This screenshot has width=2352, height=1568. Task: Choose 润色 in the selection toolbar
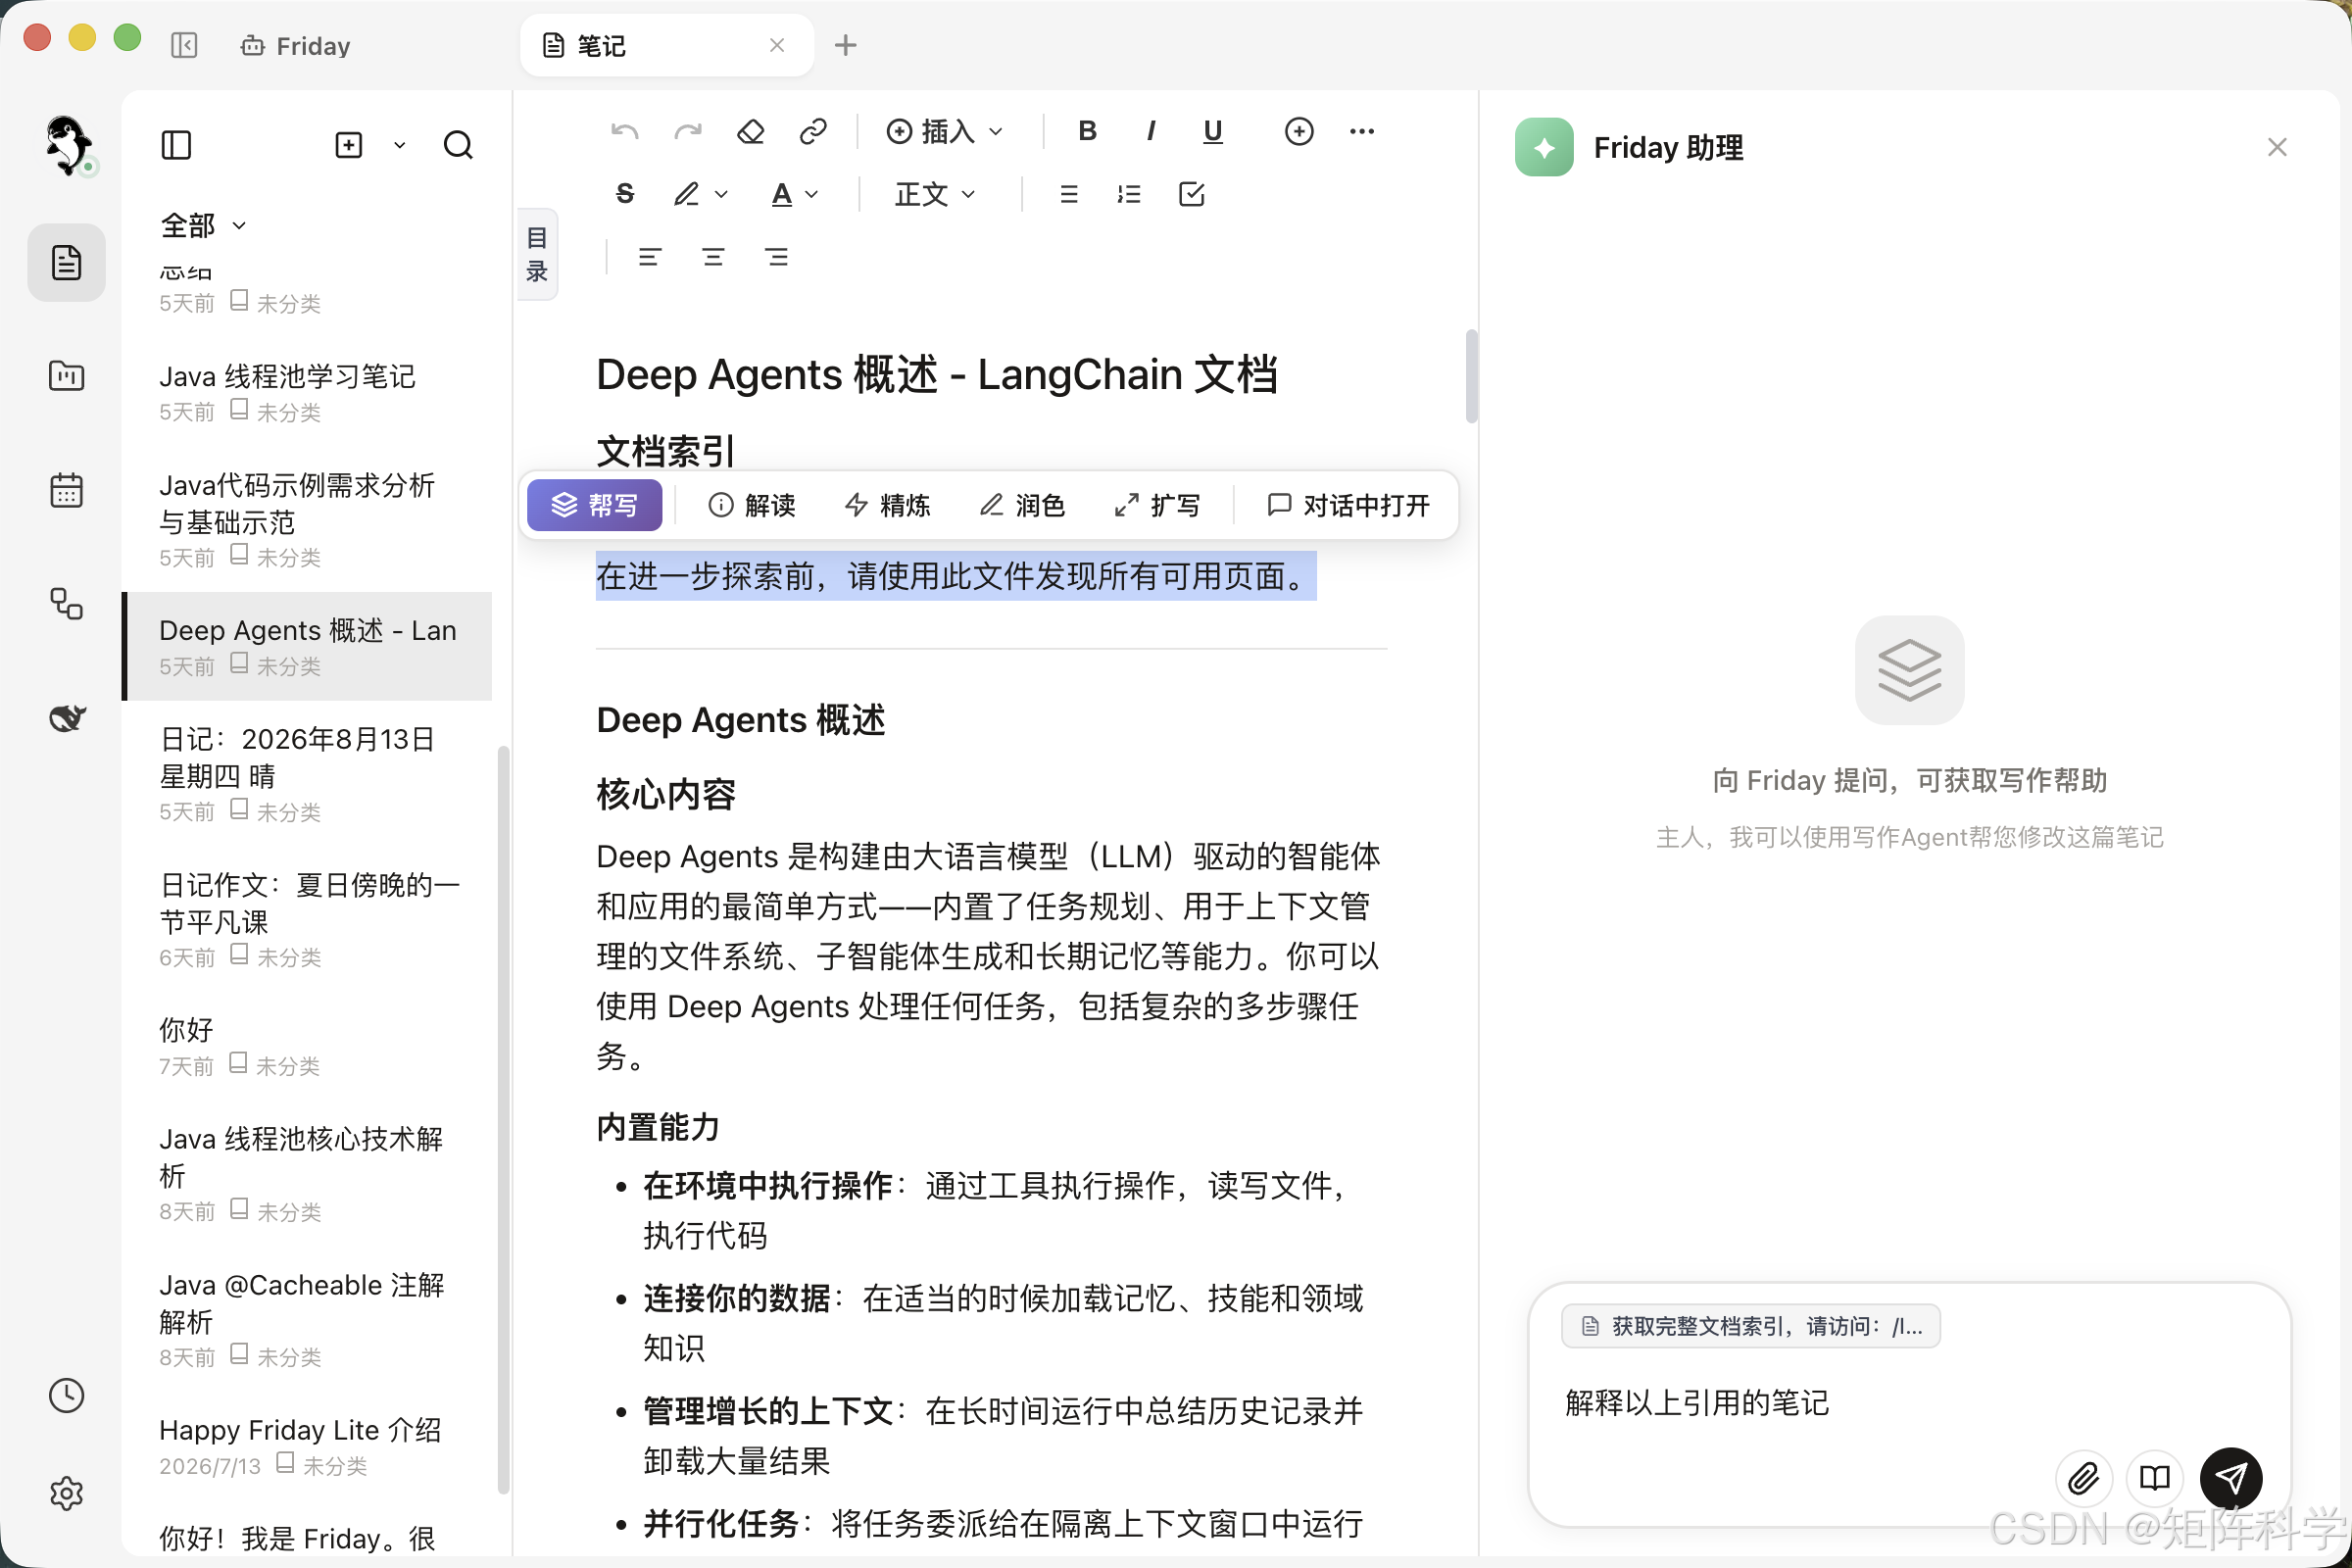pos(1022,505)
